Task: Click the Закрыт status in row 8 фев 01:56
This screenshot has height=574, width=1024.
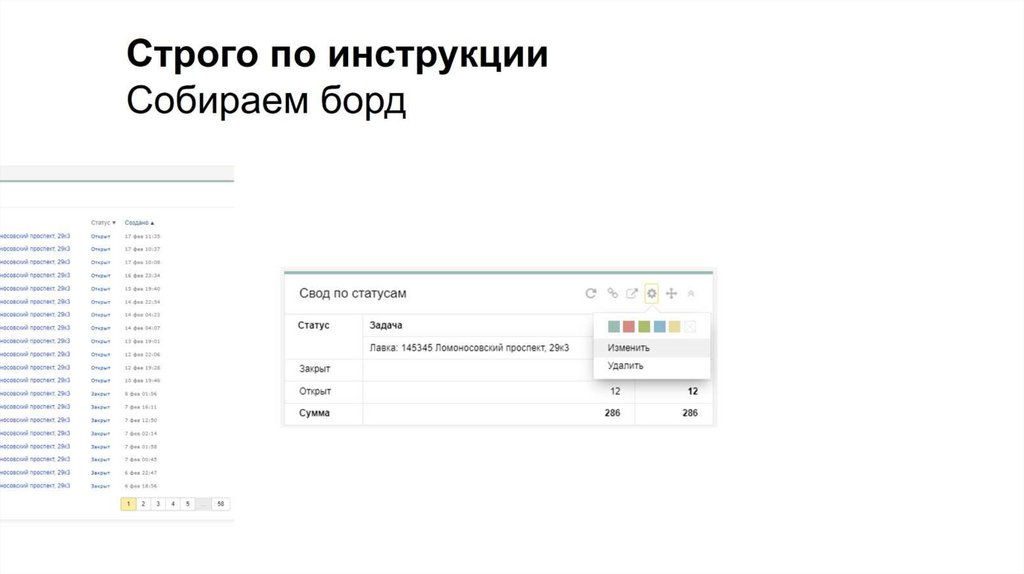Action: point(101,394)
